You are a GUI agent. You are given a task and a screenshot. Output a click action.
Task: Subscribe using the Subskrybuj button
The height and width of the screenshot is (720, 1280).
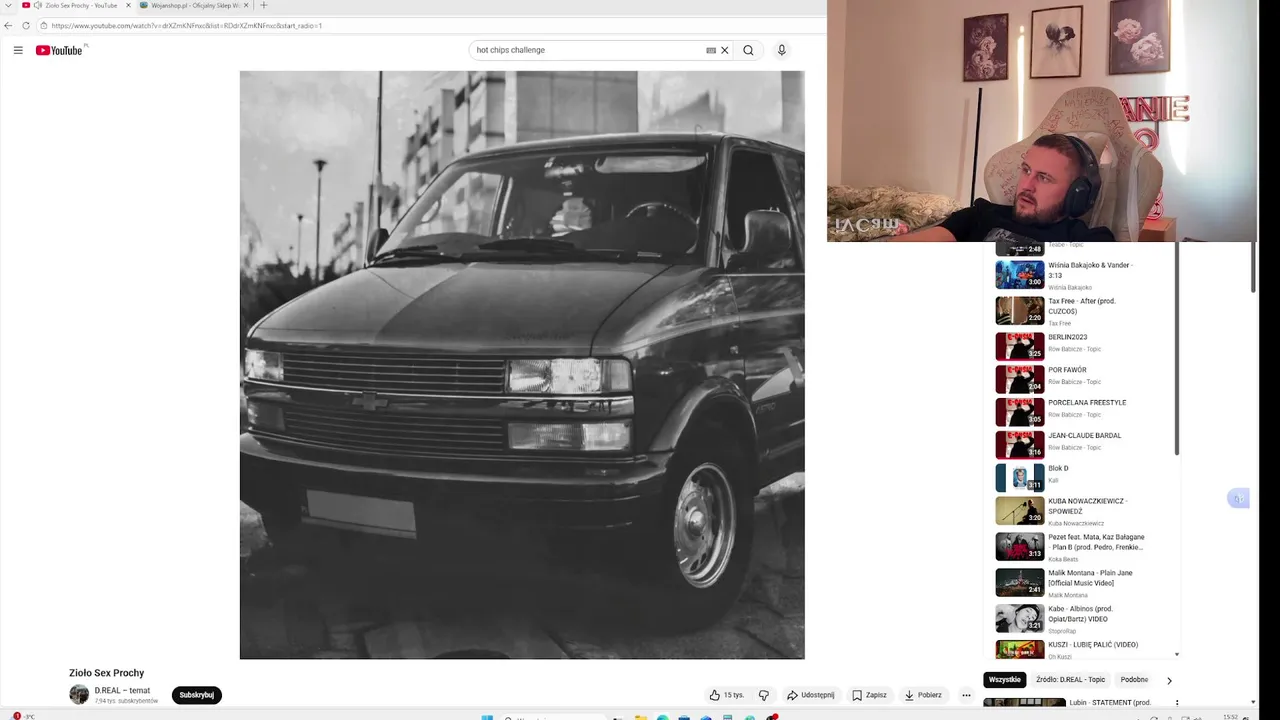pos(197,695)
